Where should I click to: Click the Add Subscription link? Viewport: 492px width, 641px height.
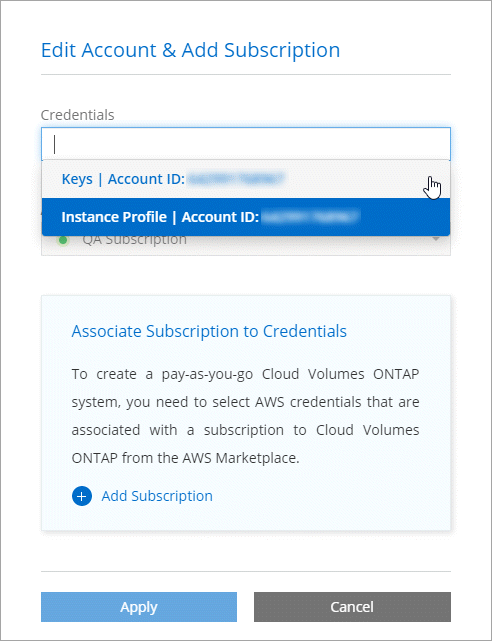pyautogui.click(x=157, y=496)
